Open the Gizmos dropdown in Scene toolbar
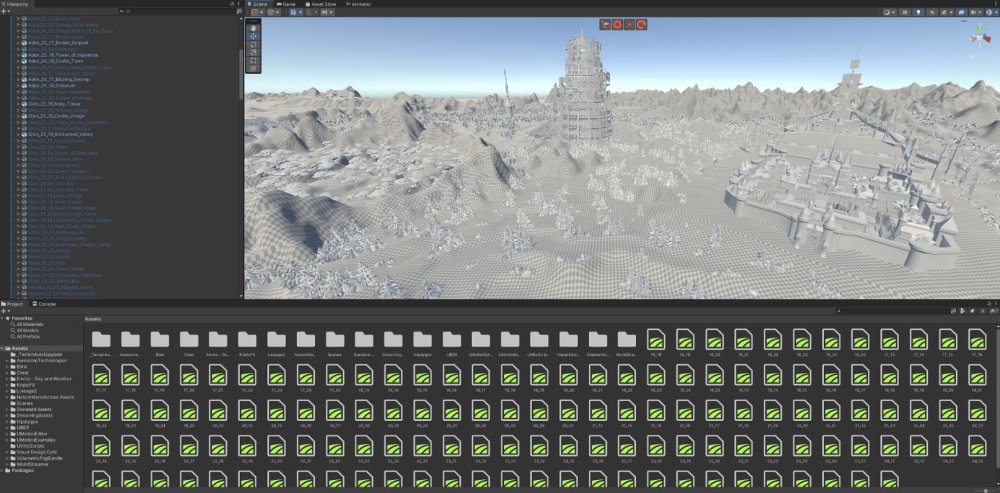 pyautogui.click(x=987, y=13)
